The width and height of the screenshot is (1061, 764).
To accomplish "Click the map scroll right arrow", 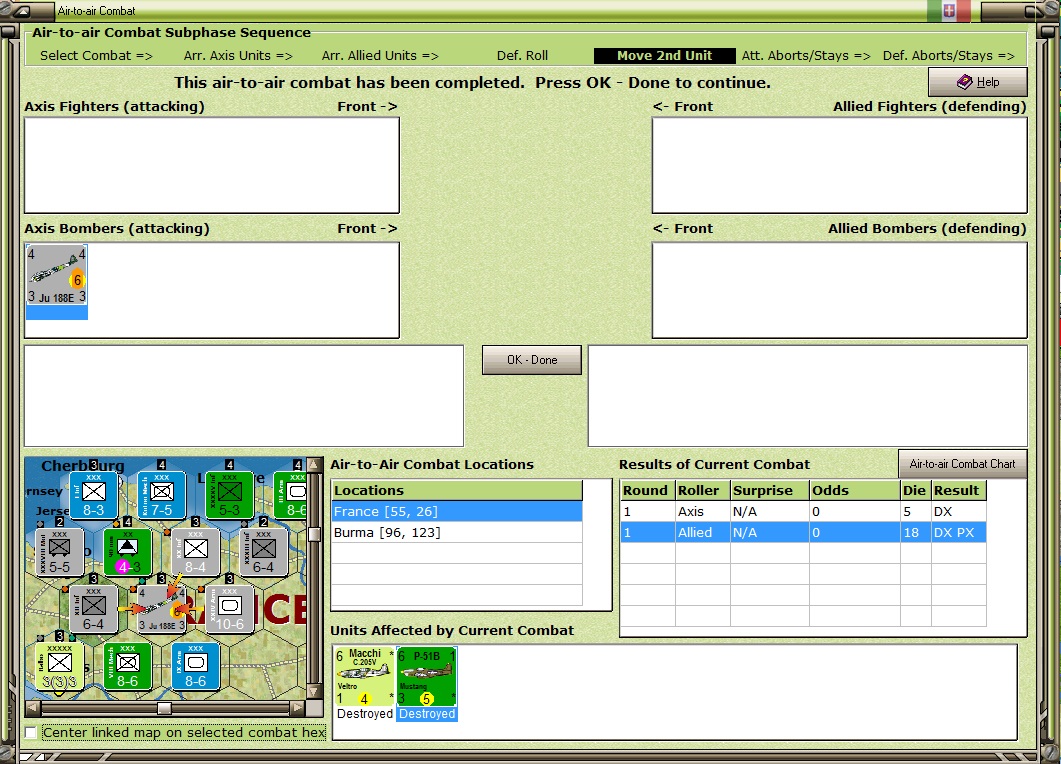I will (298, 709).
